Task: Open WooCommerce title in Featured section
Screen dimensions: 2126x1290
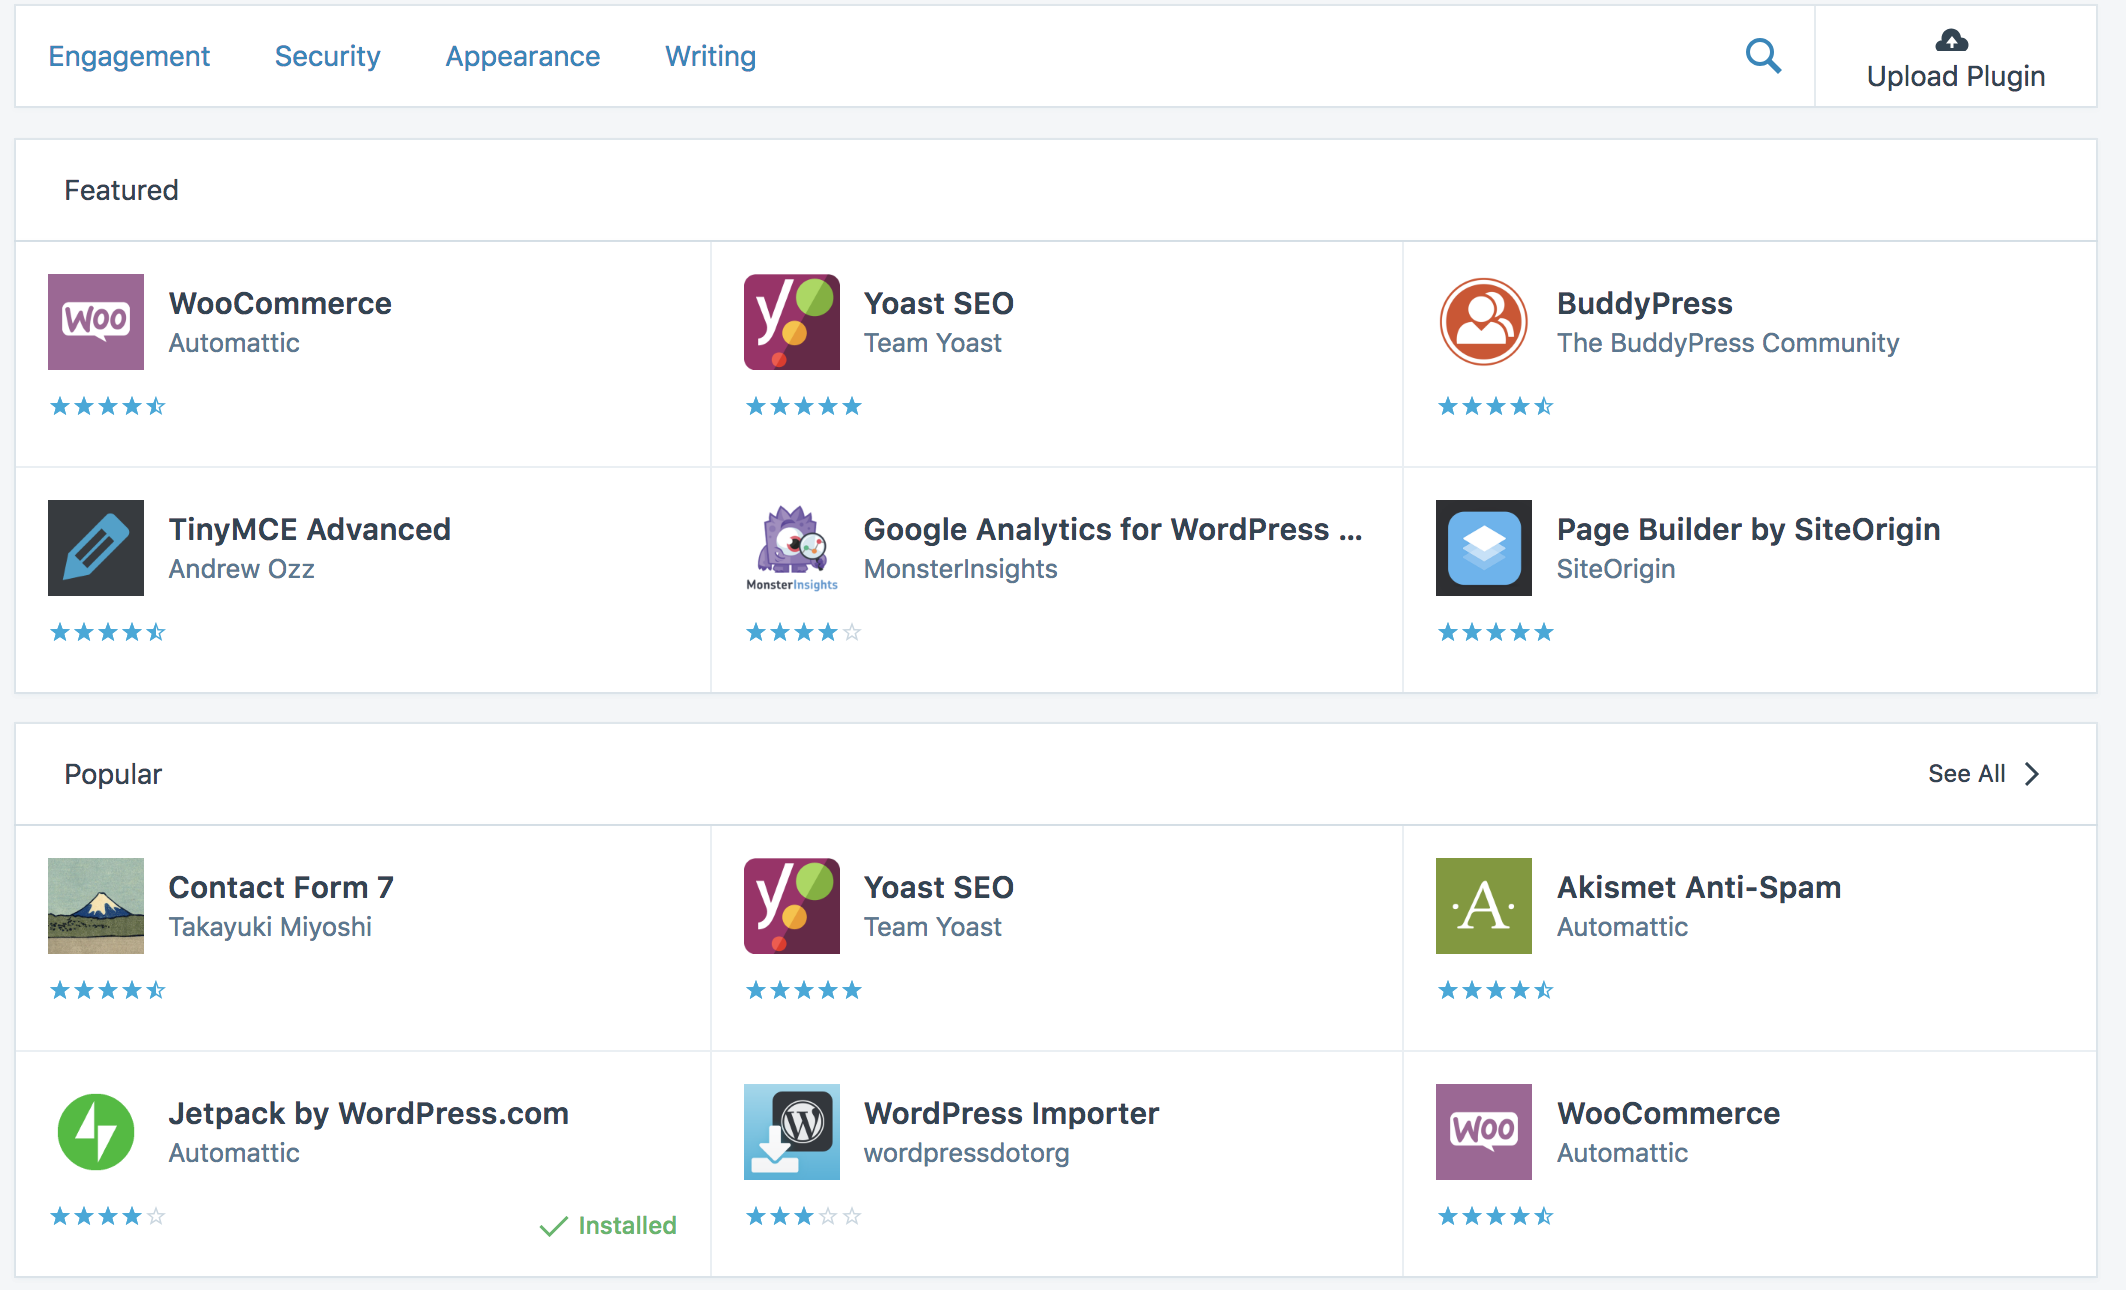Action: (280, 304)
